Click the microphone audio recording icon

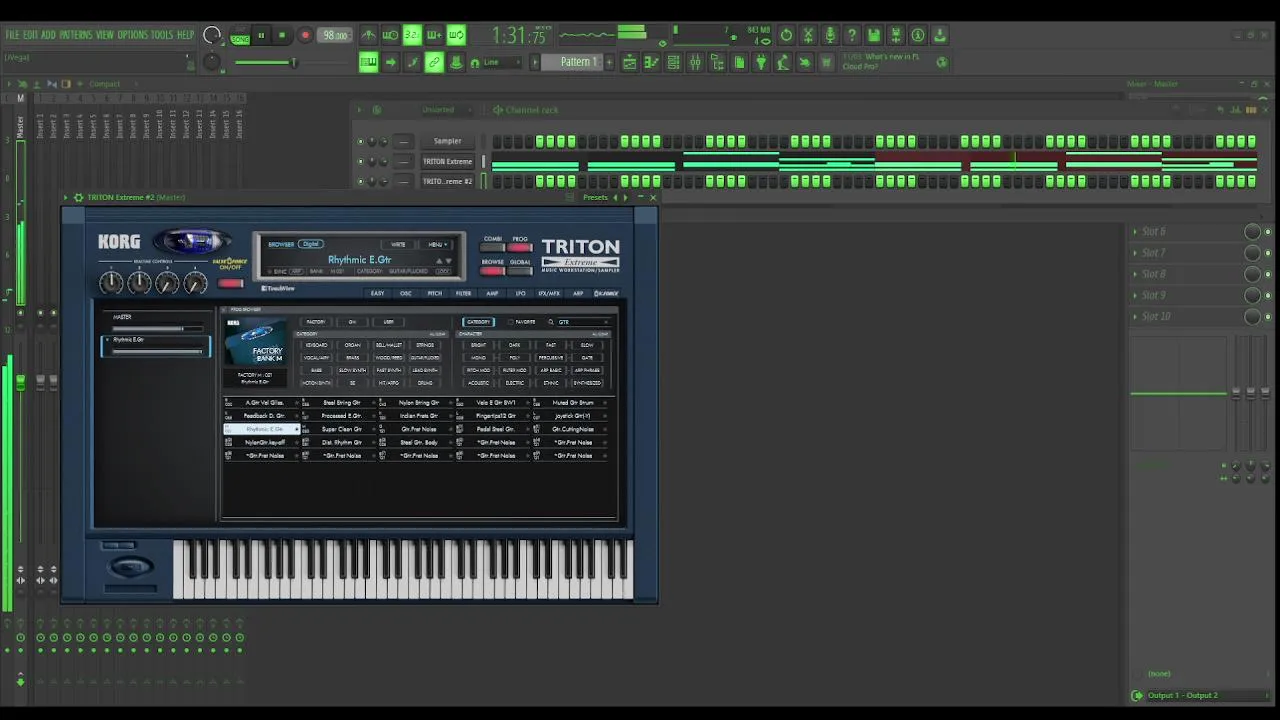click(x=830, y=35)
